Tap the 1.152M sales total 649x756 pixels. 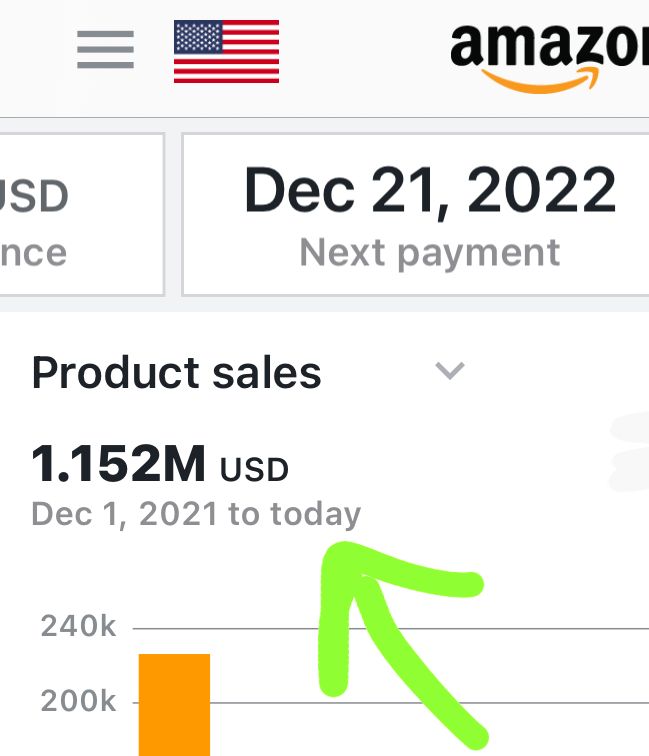click(119, 464)
